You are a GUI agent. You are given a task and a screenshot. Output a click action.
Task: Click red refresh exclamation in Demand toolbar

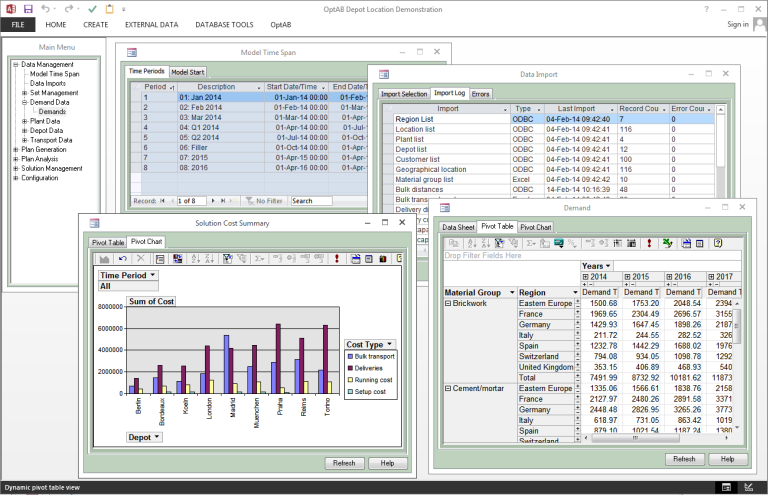click(x=649, y=243)
